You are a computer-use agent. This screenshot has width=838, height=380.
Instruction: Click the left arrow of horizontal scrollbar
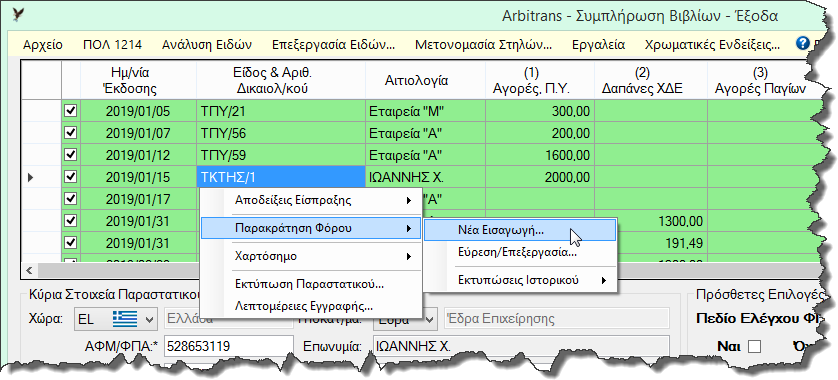click(x=29, y=270)
